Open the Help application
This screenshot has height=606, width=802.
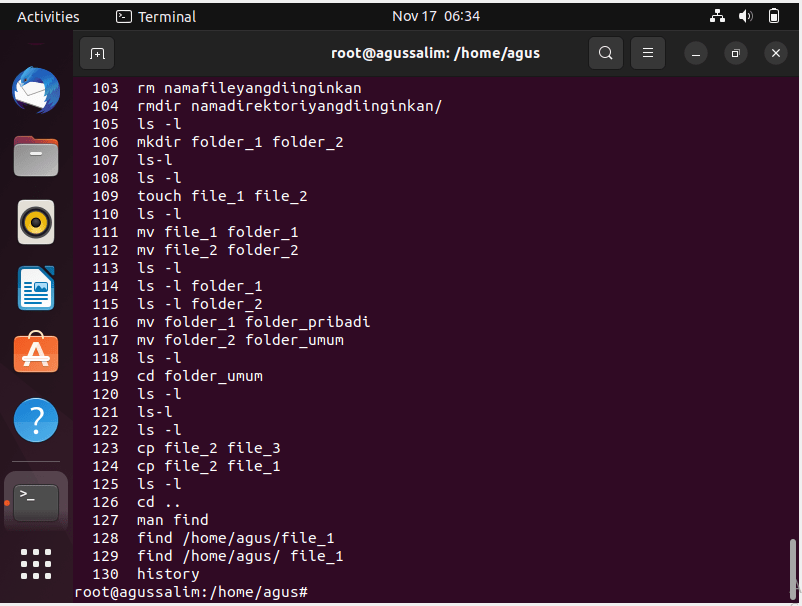coord(36,420)
